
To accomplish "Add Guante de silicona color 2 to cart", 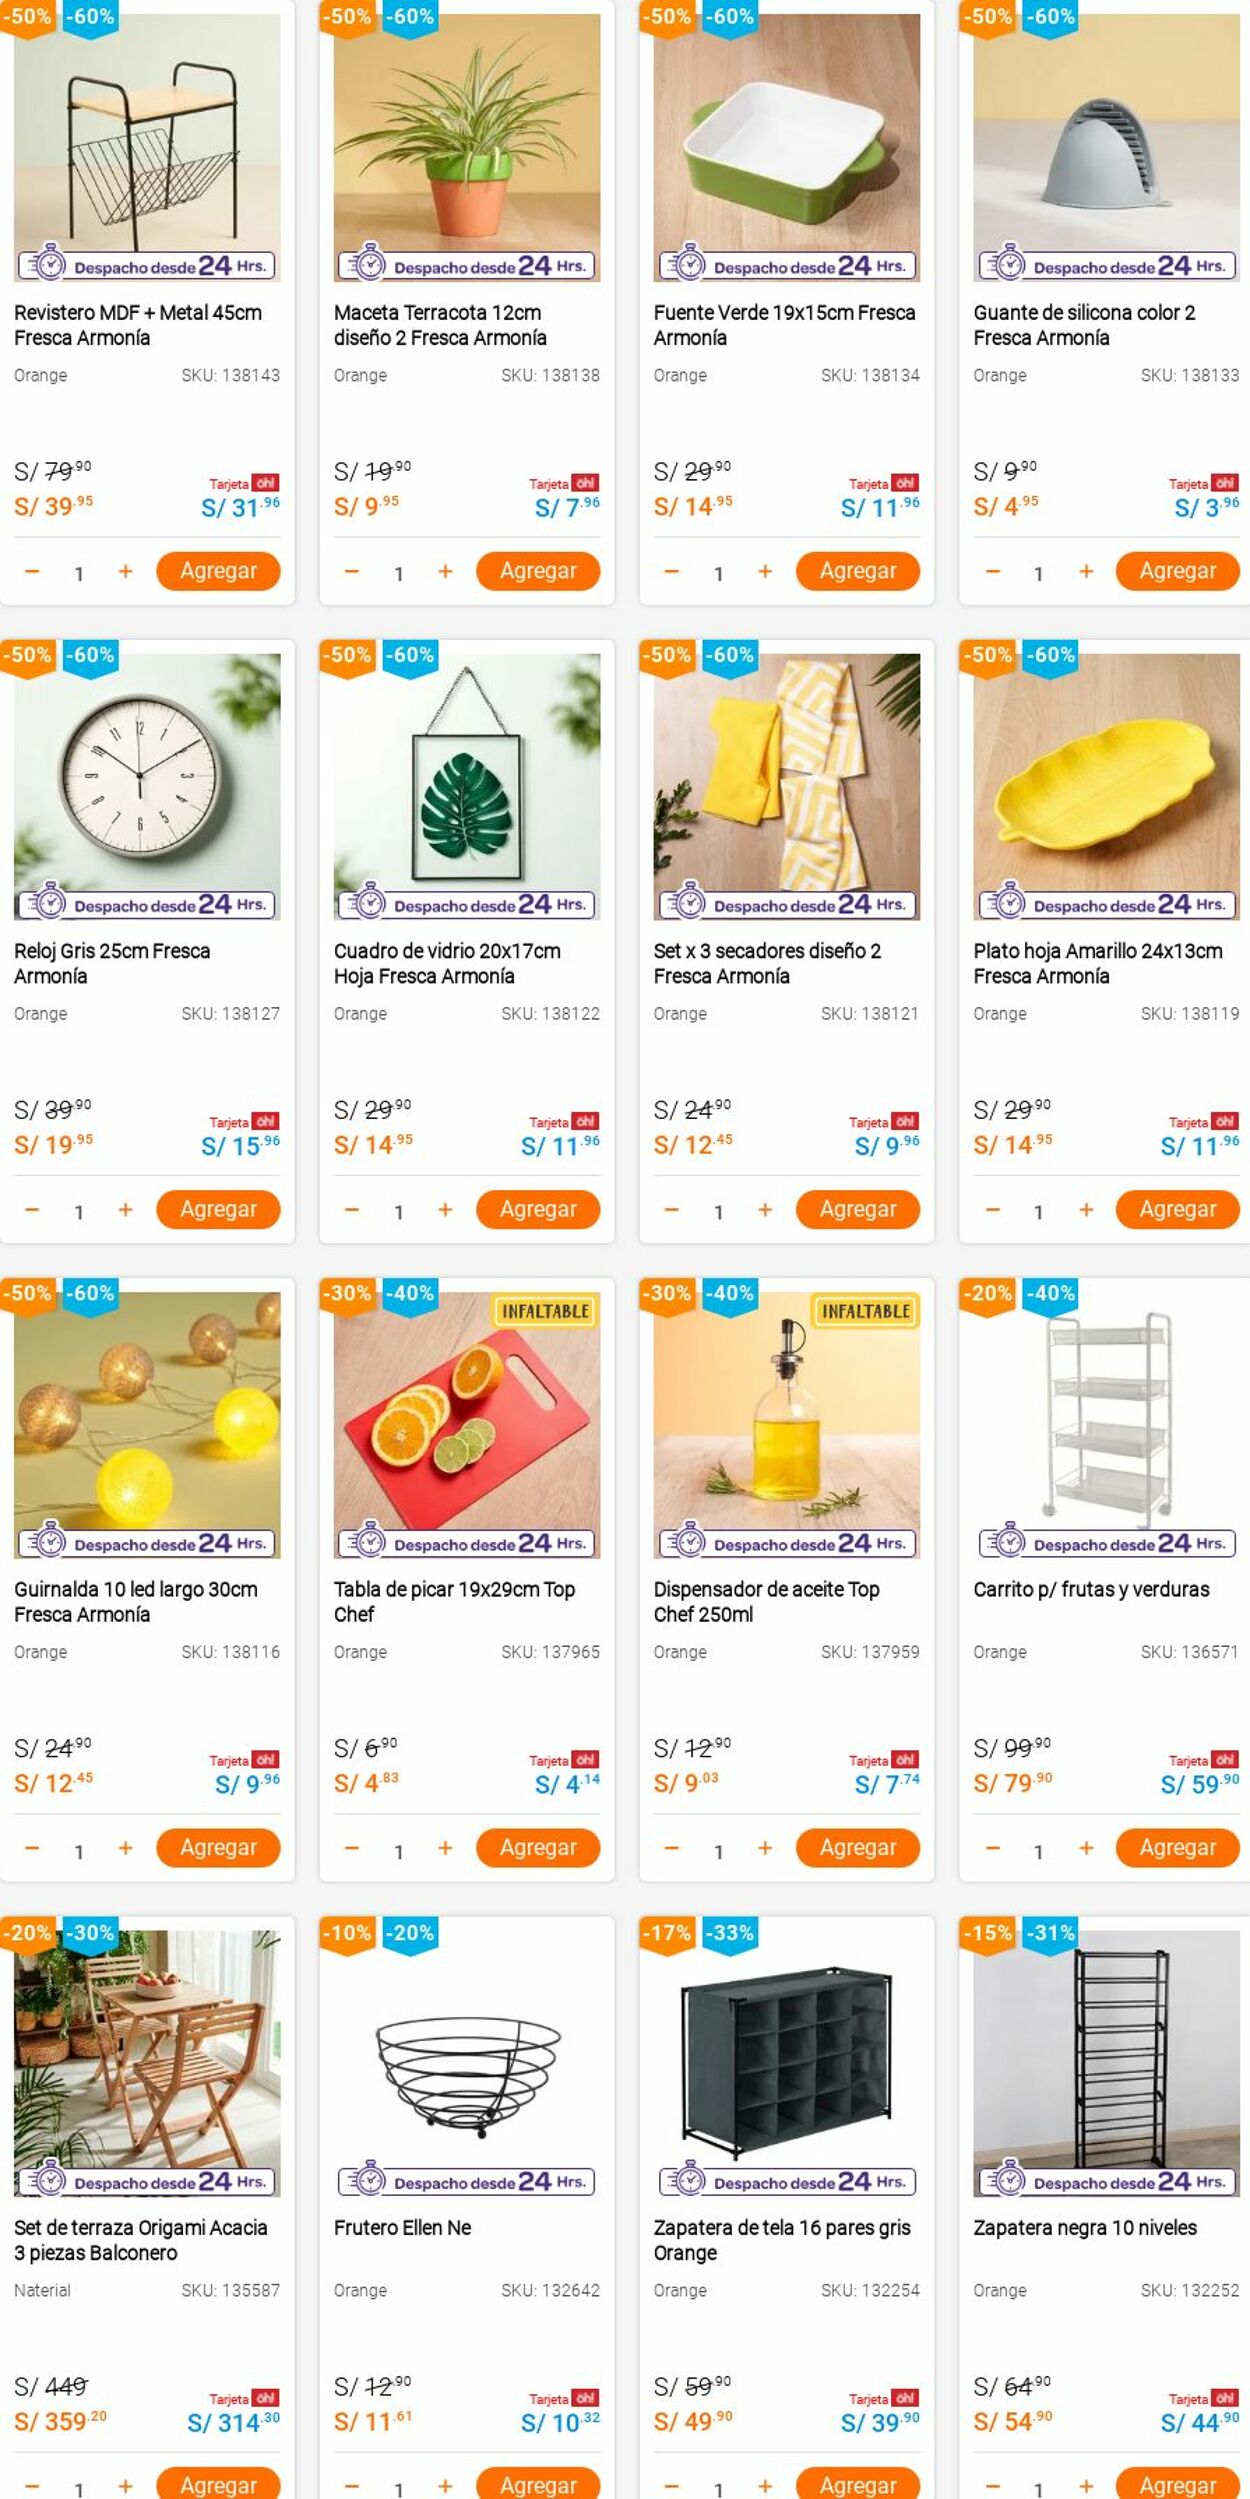I will [1178, 572].
